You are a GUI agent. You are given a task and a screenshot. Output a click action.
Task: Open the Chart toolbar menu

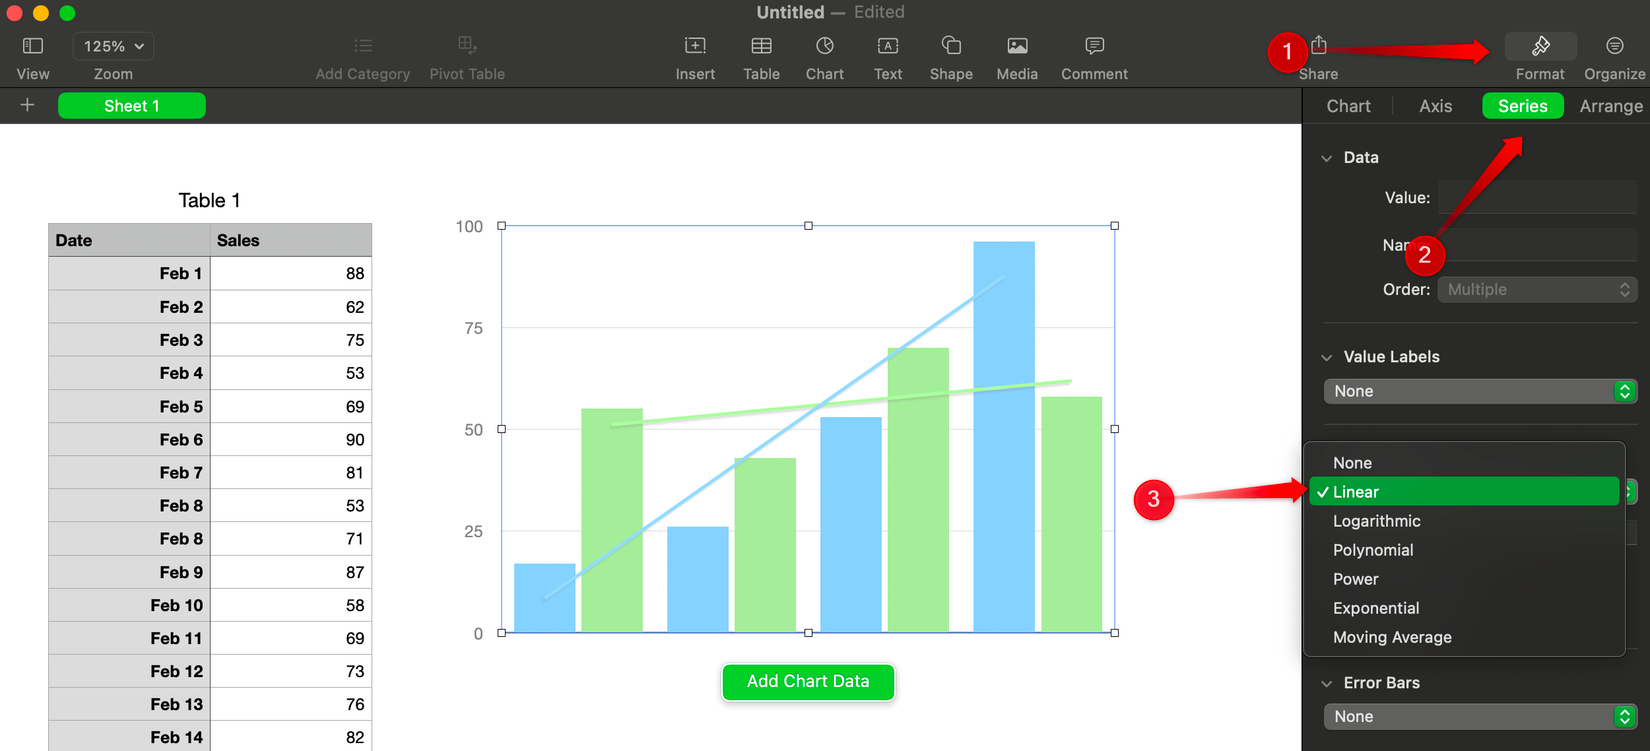(825, 46)
